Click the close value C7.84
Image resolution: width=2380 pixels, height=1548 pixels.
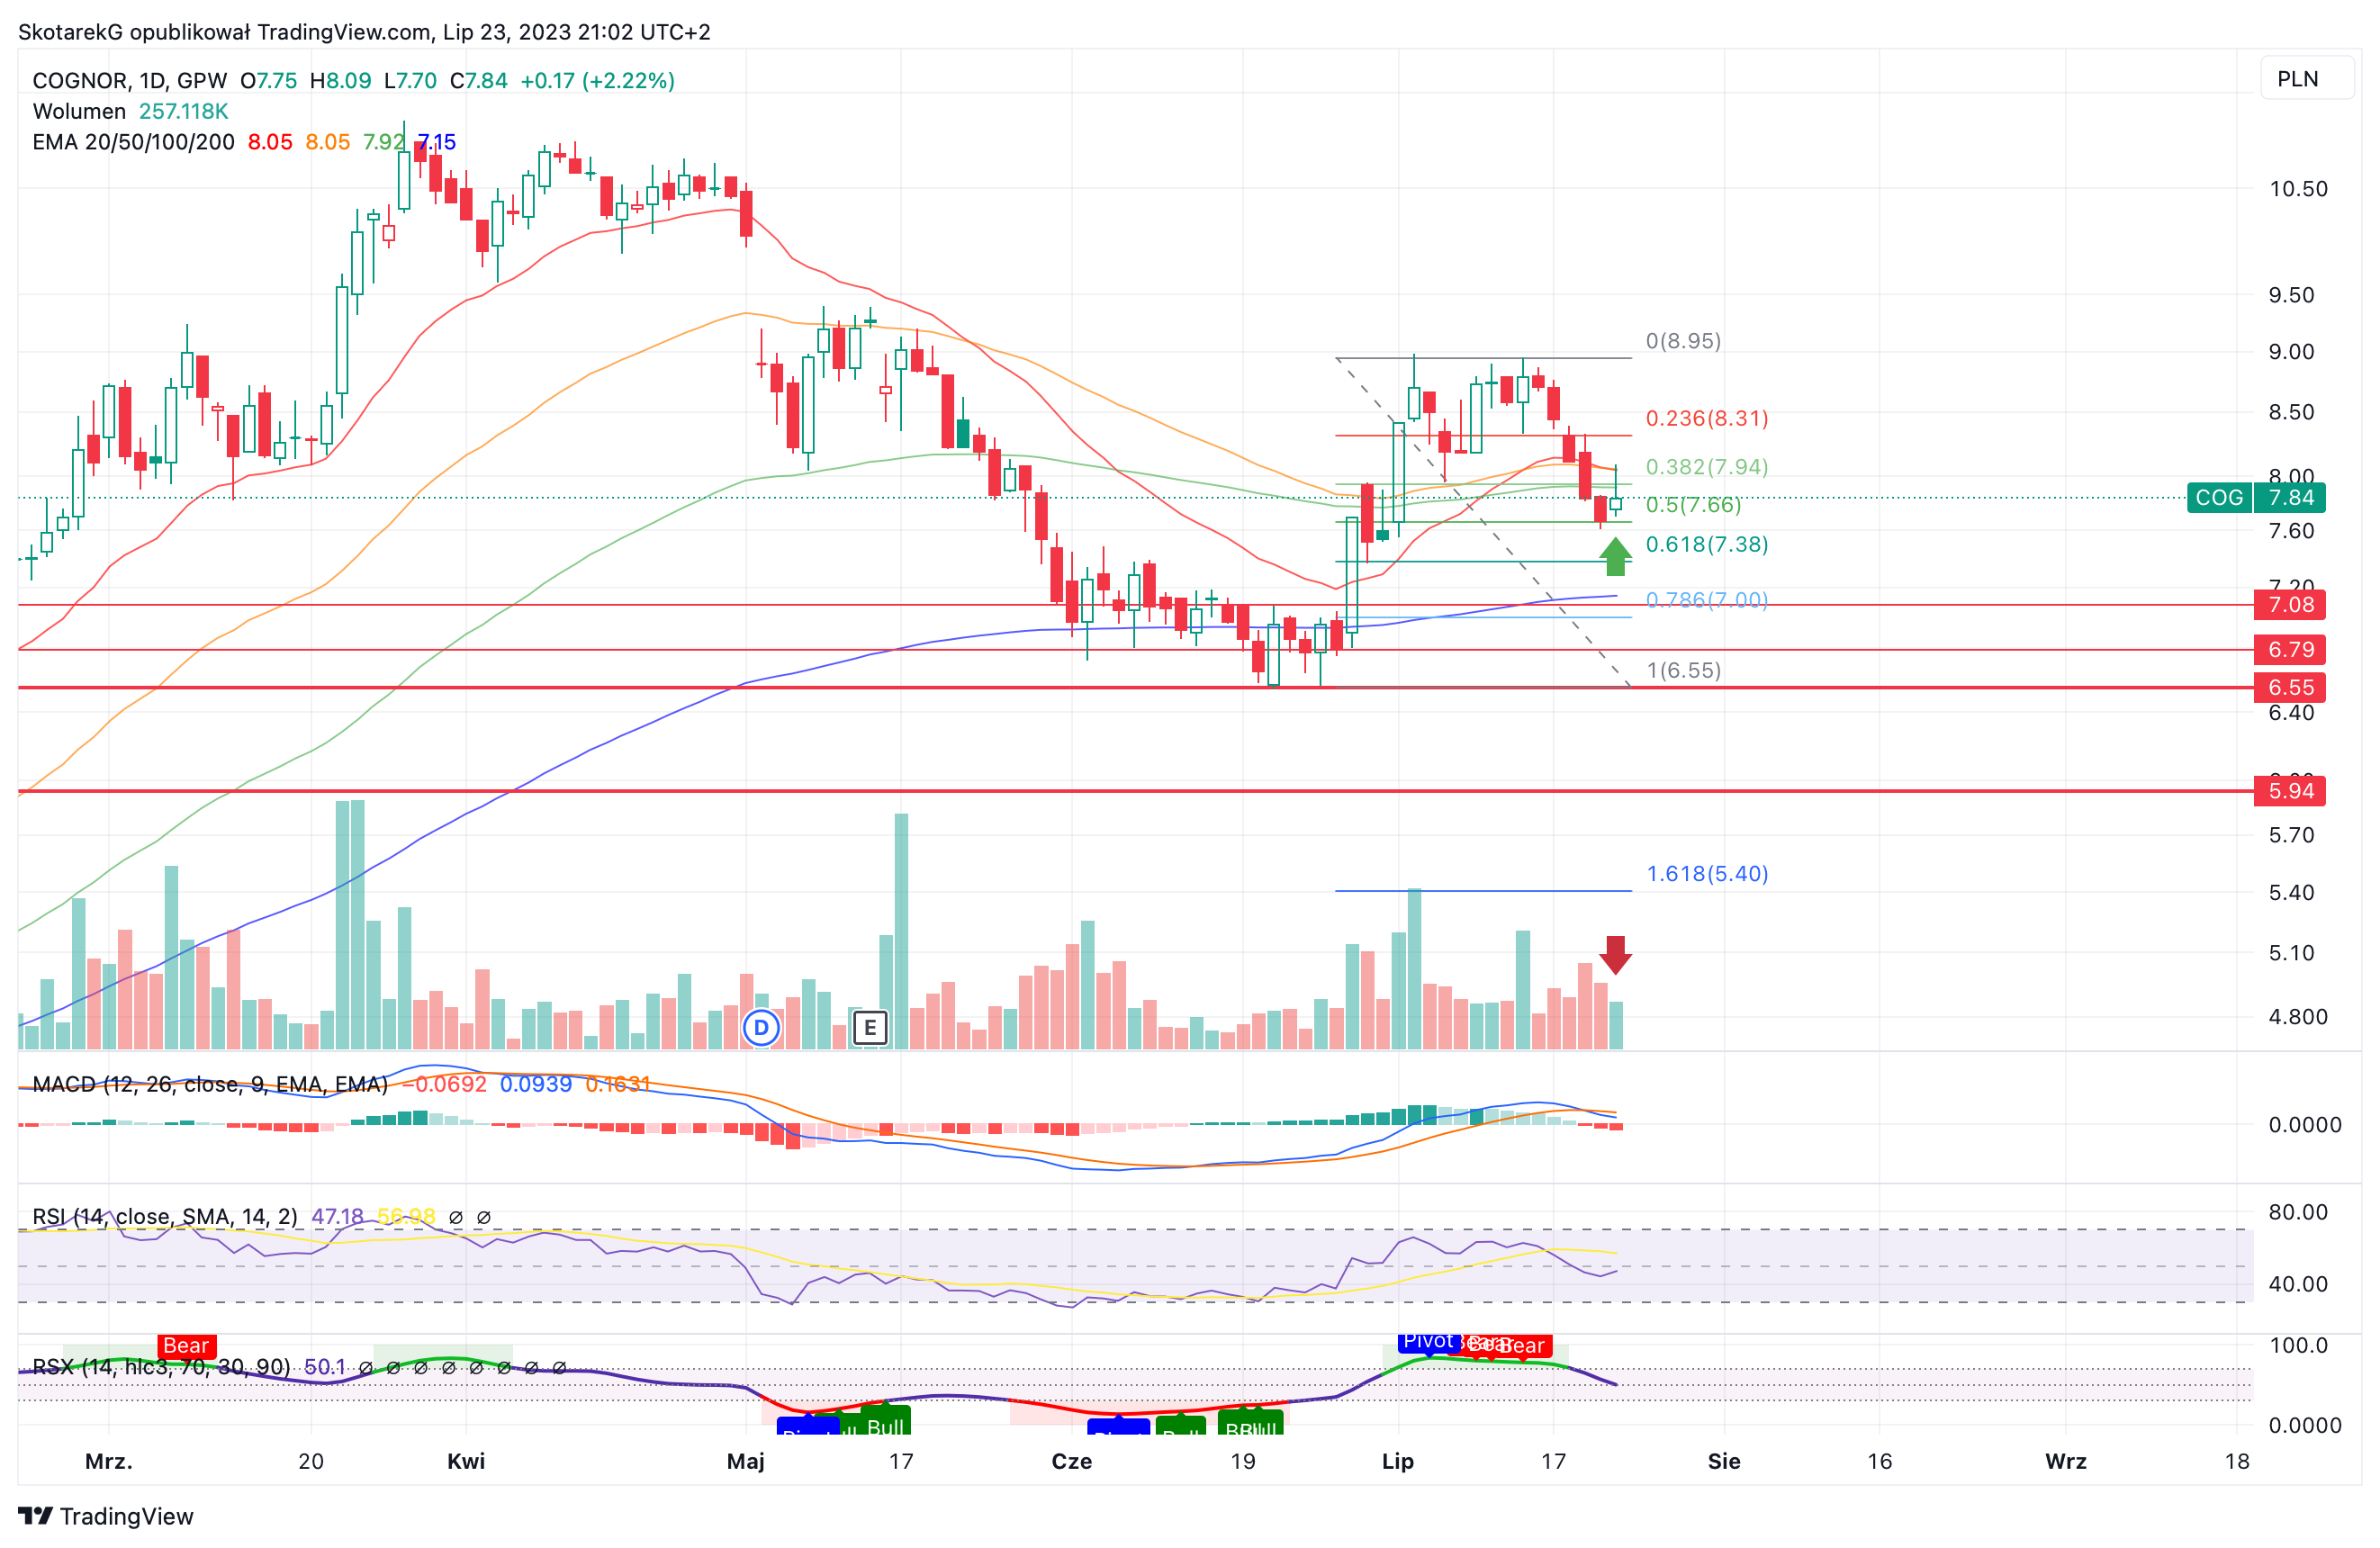(479, 80)
